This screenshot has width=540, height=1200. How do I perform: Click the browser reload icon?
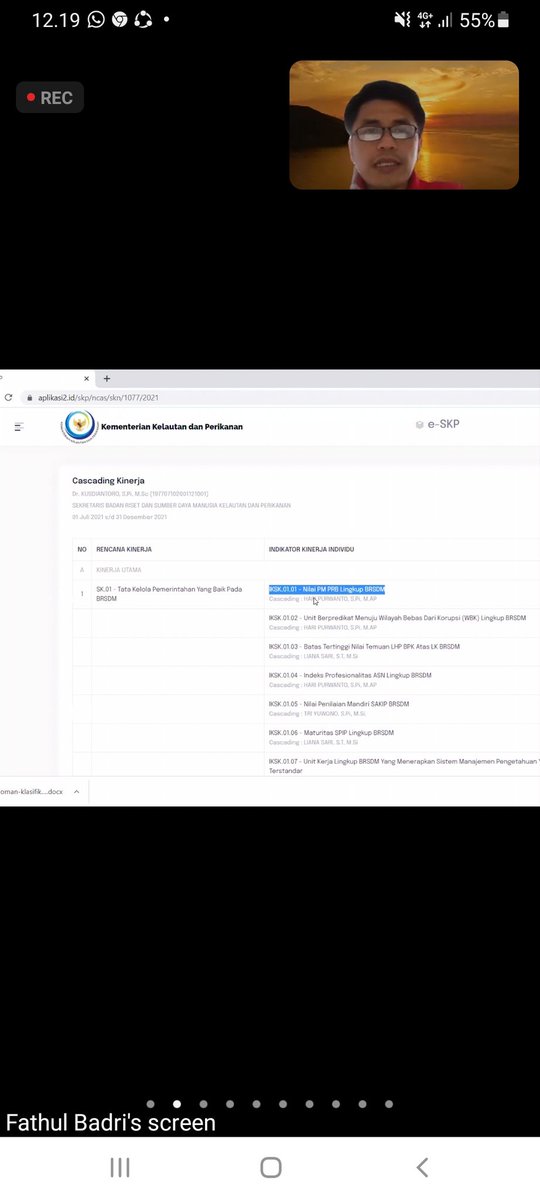(x=8, y=397)
